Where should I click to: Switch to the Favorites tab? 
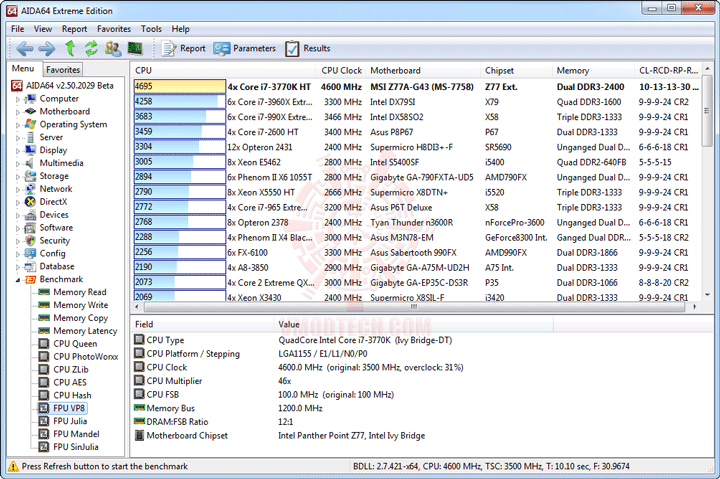(x=63, y=70)
